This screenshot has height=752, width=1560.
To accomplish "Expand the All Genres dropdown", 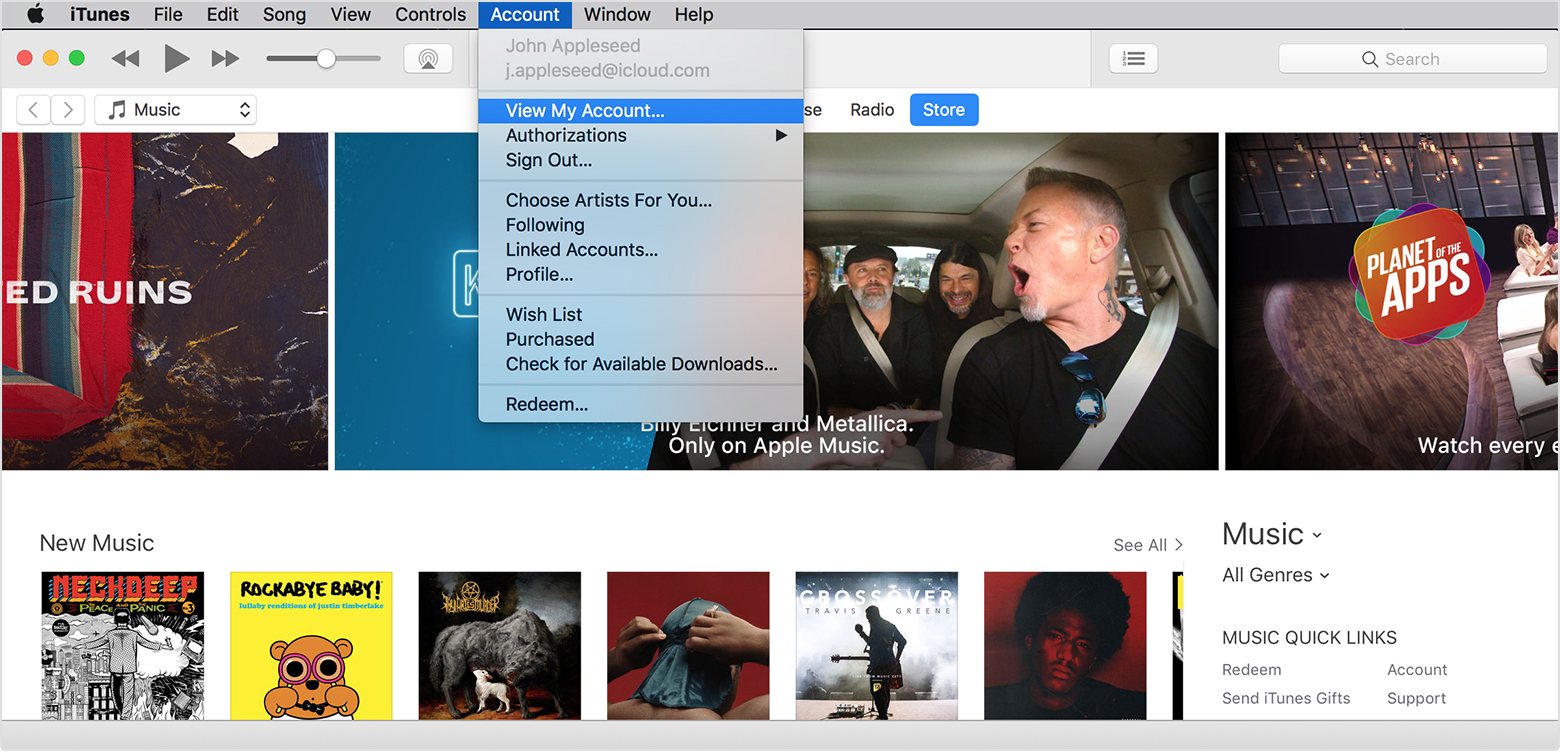I will [x=1276, y=575].
